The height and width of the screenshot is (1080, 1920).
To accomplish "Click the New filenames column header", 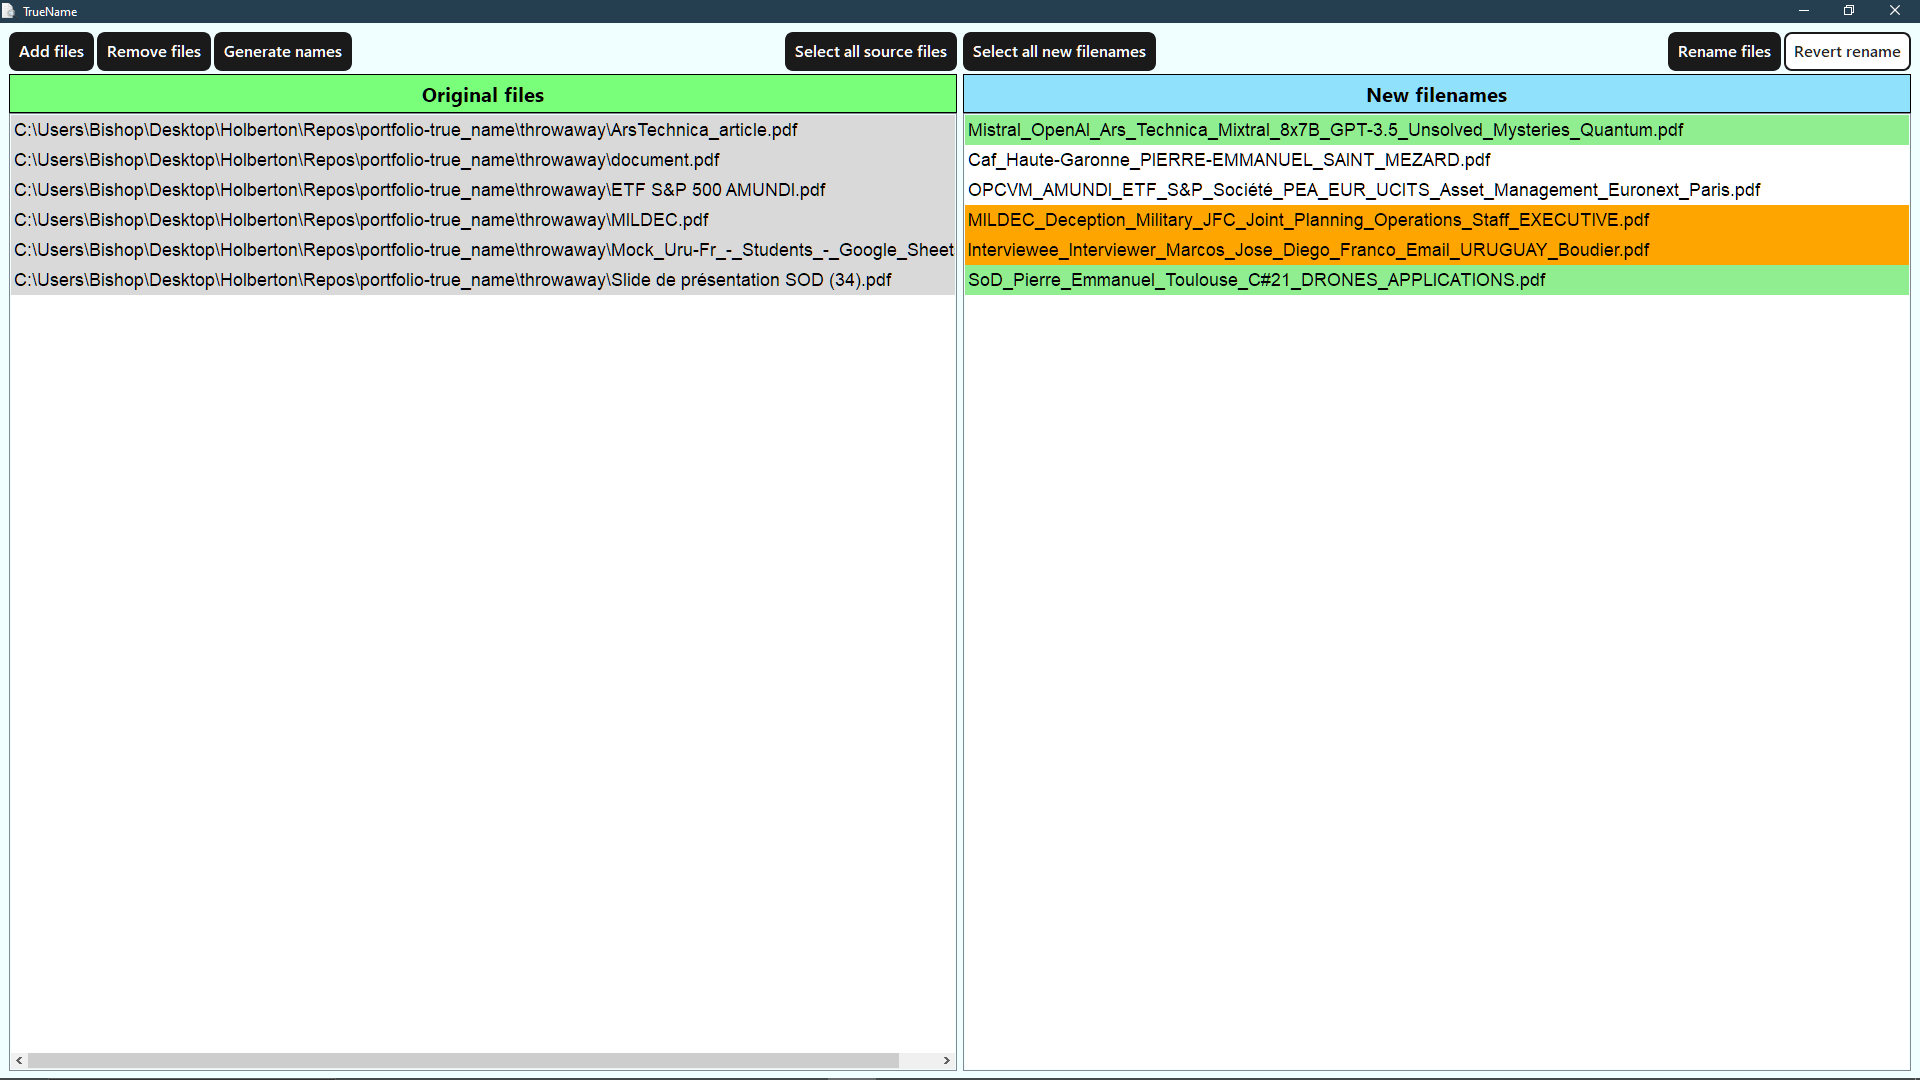I will 1437,95.
